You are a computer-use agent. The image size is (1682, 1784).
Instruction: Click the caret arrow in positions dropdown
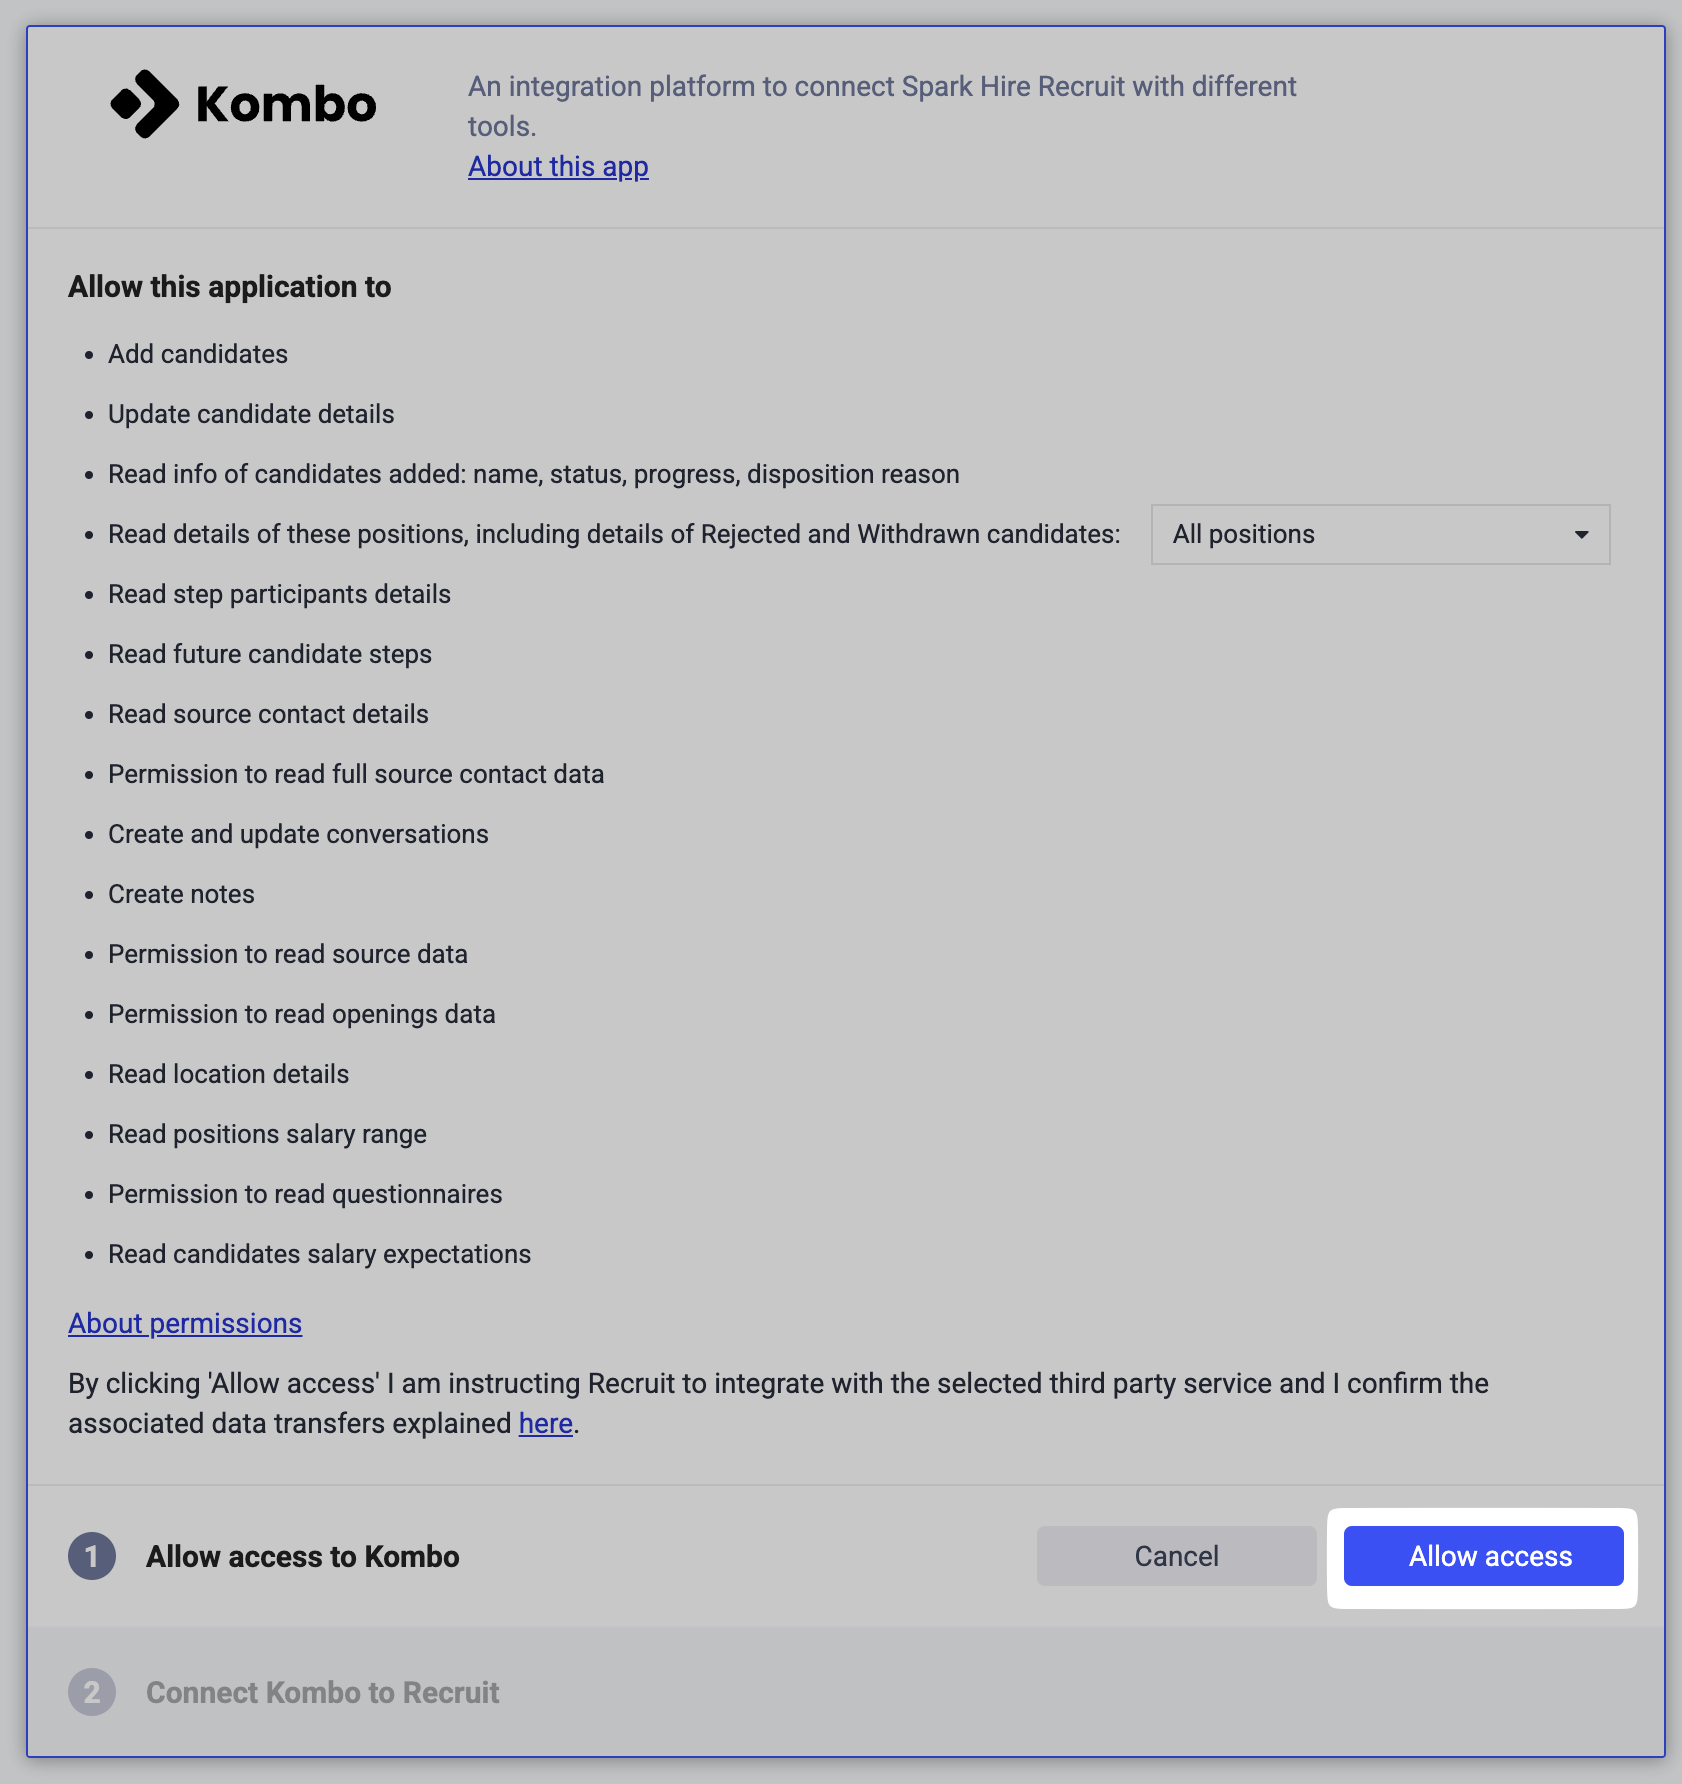(x=1581, y=535)
